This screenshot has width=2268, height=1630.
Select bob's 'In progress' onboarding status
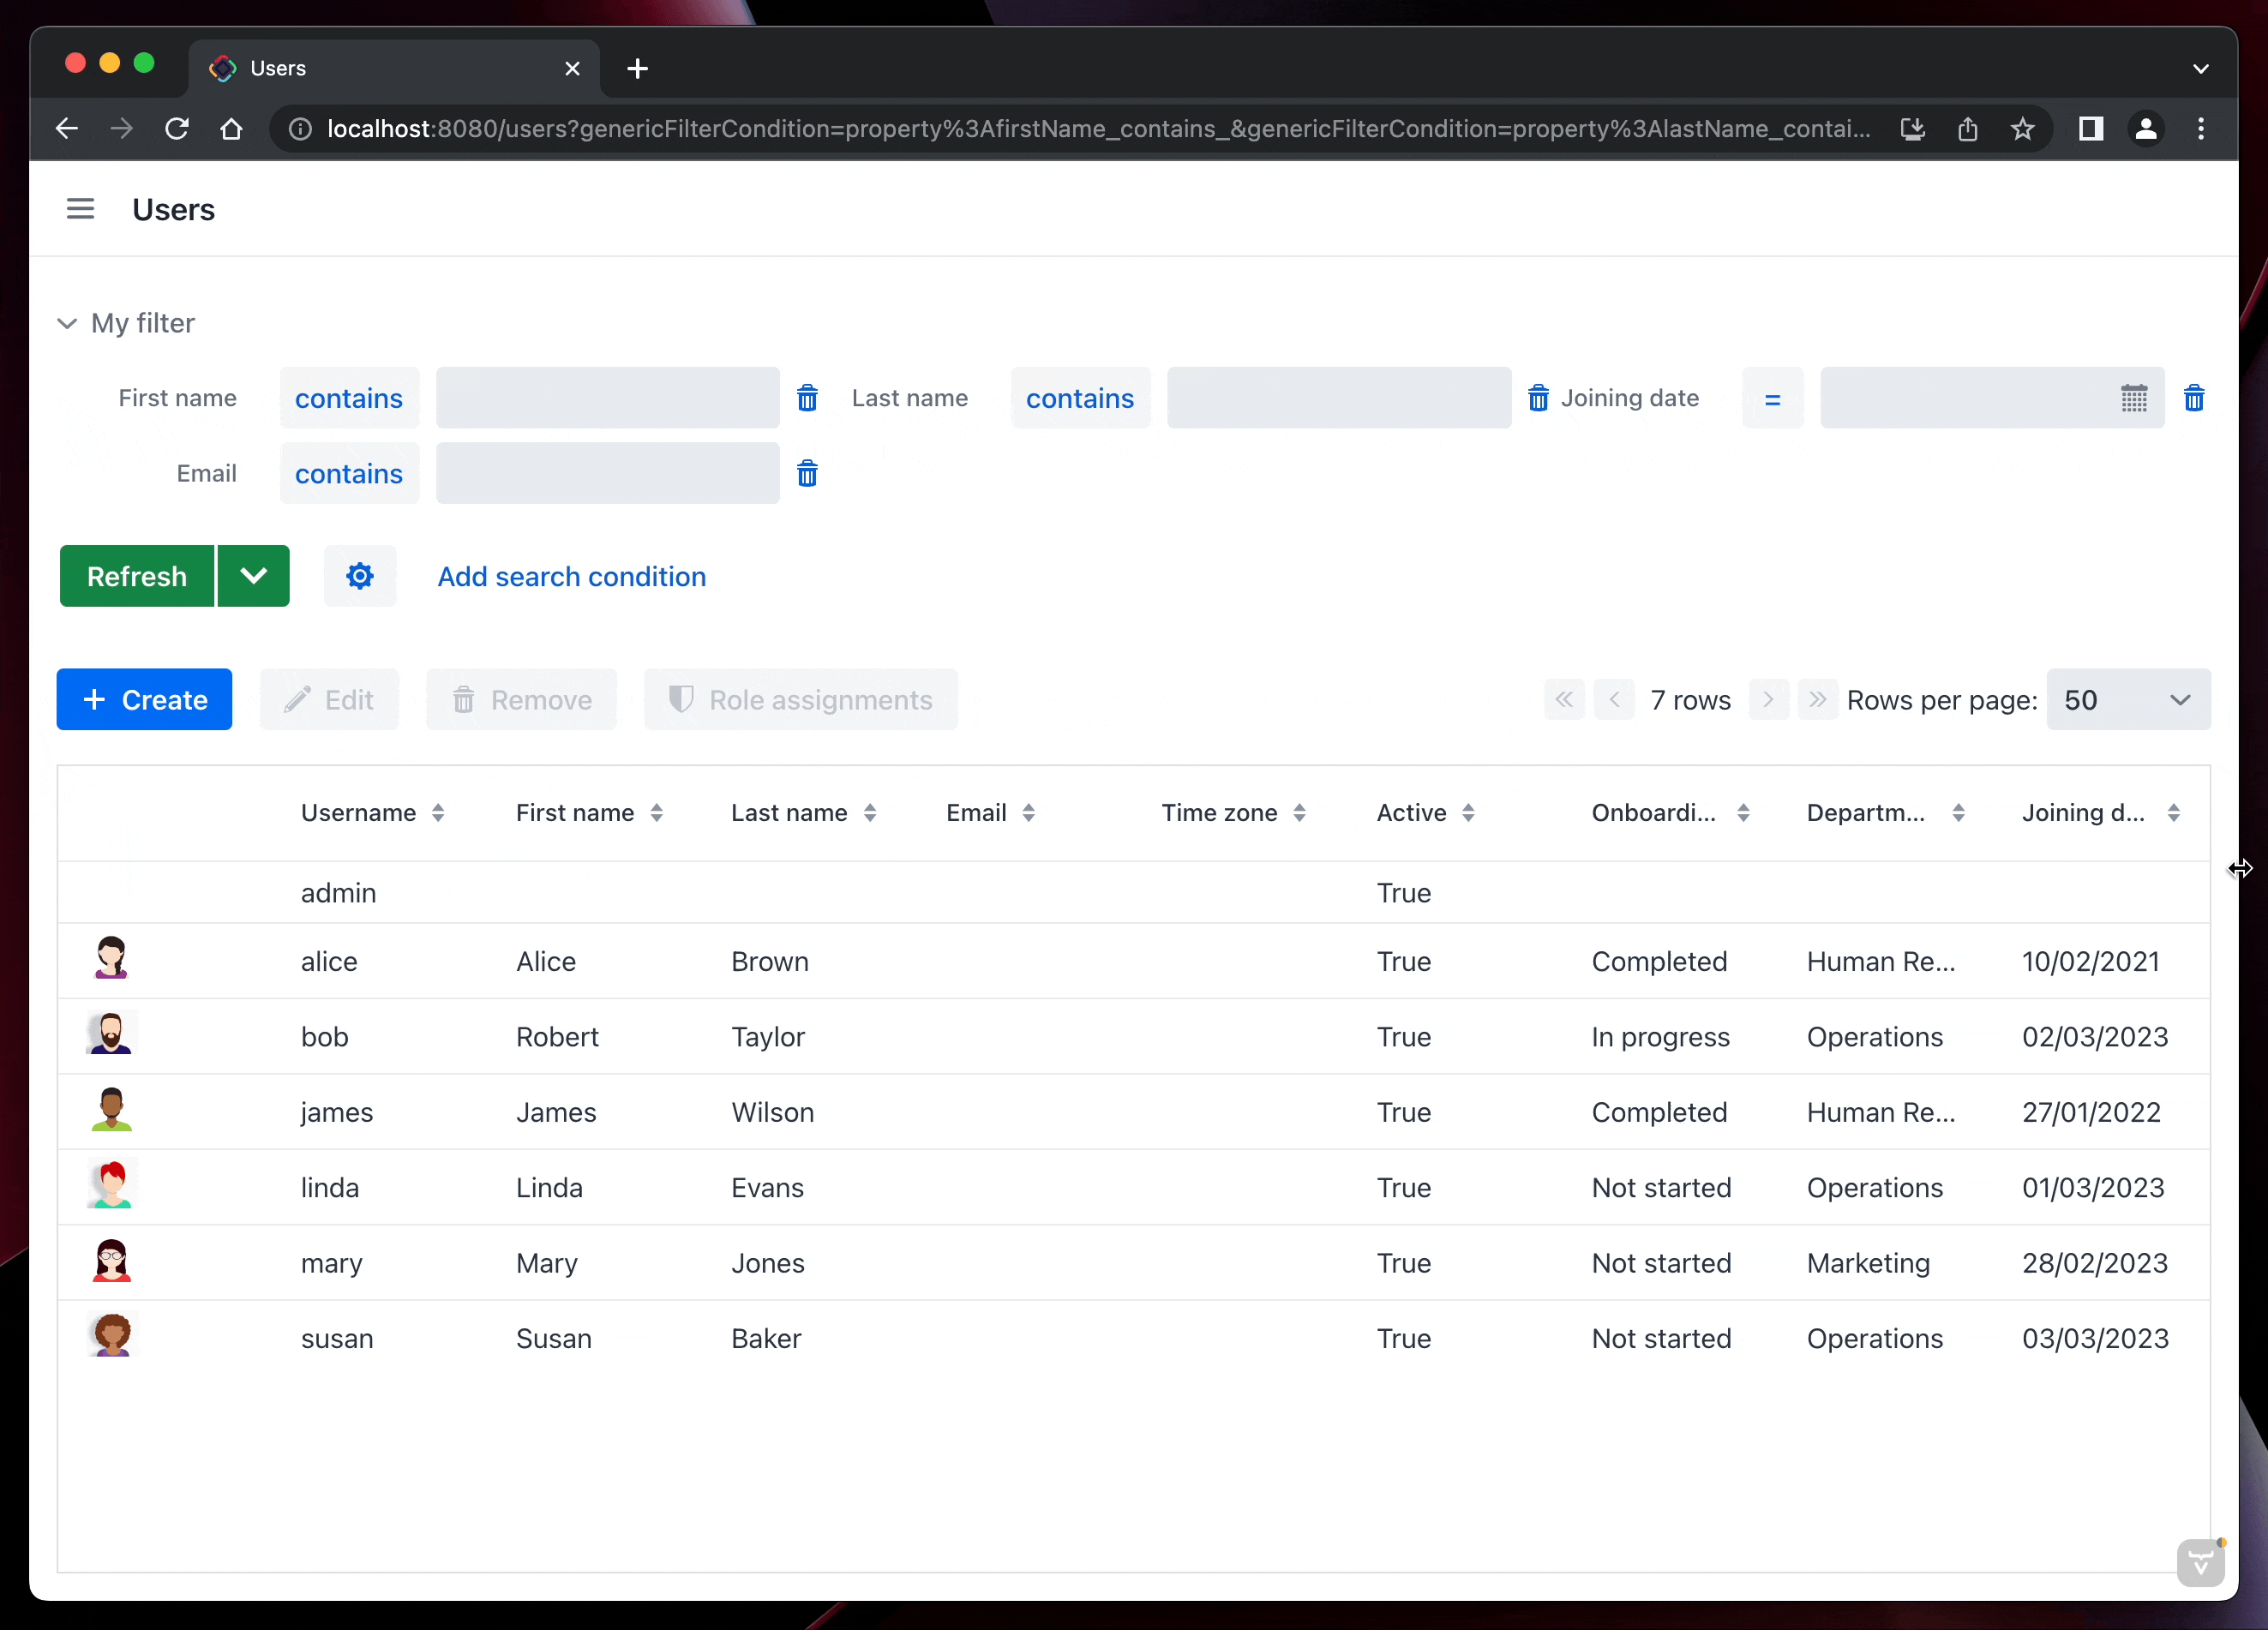1660,1037
